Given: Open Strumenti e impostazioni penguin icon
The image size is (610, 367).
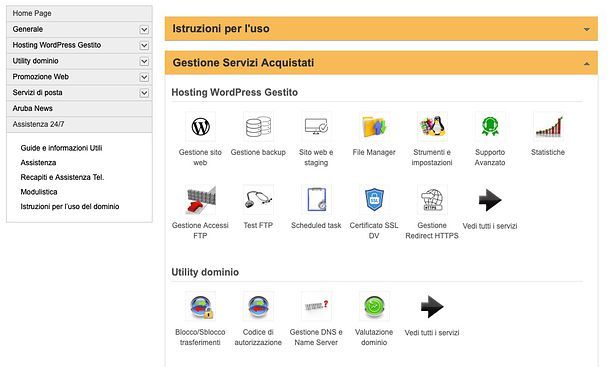Looking at the screenshot, I should 432,126.
